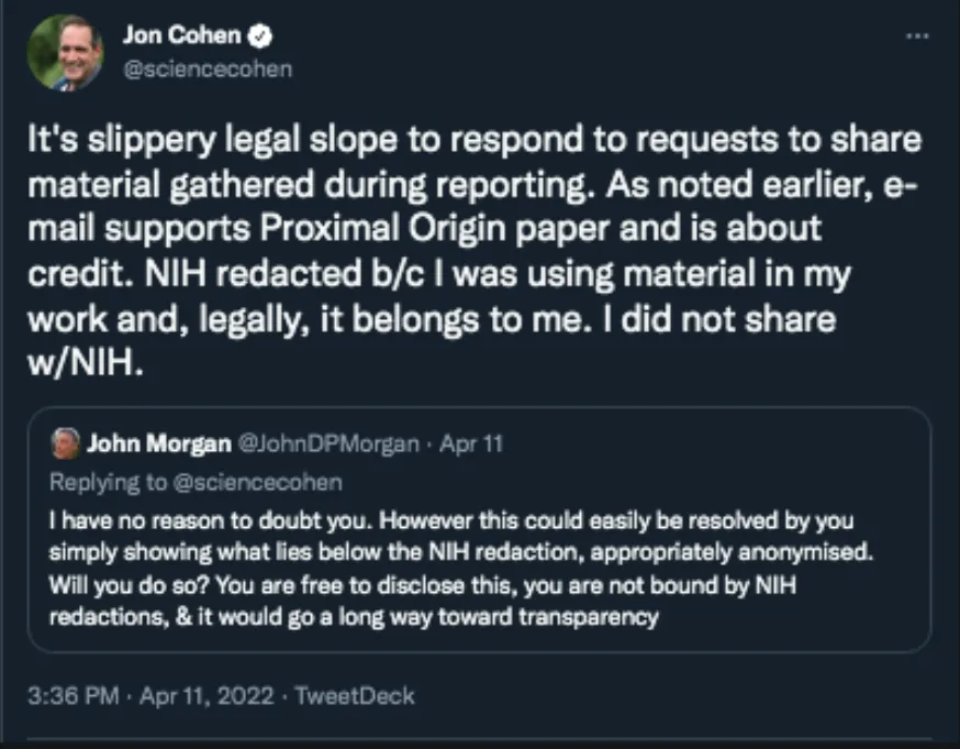Open Jon Cohen's profile photo
Screen dimensions: 960x756
[x=65, y=53]
